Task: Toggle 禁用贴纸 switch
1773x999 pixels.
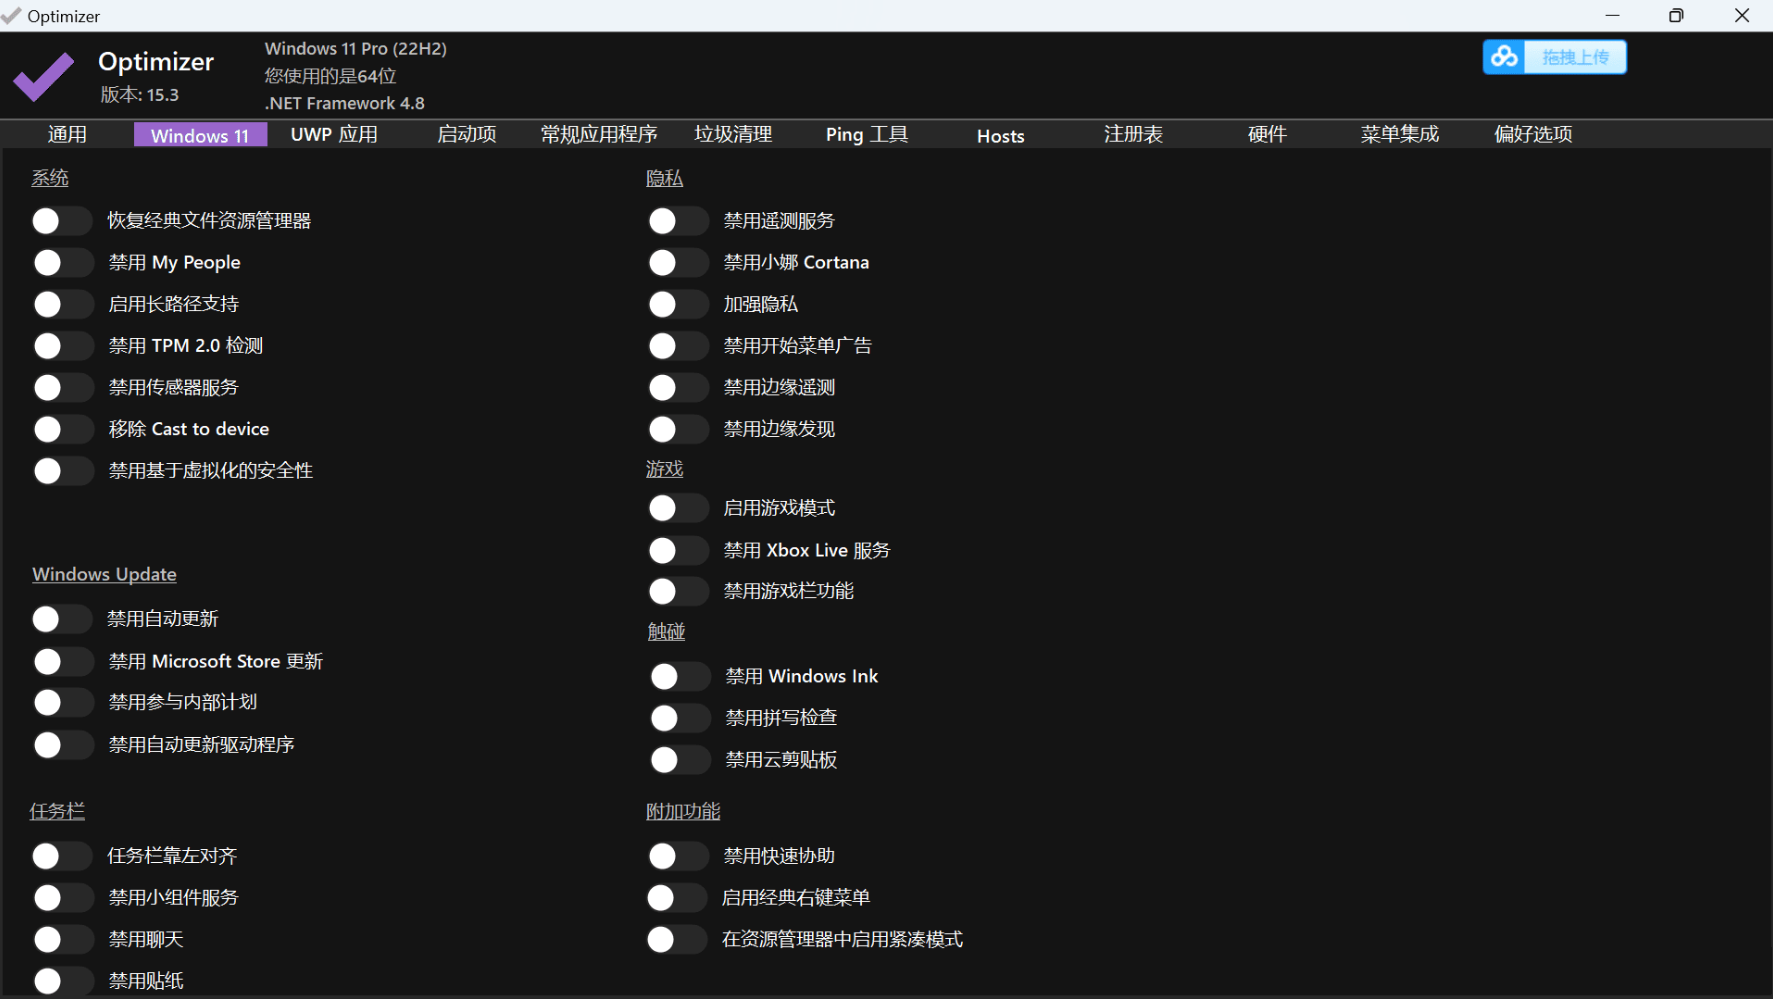Action: pos(62,981)
